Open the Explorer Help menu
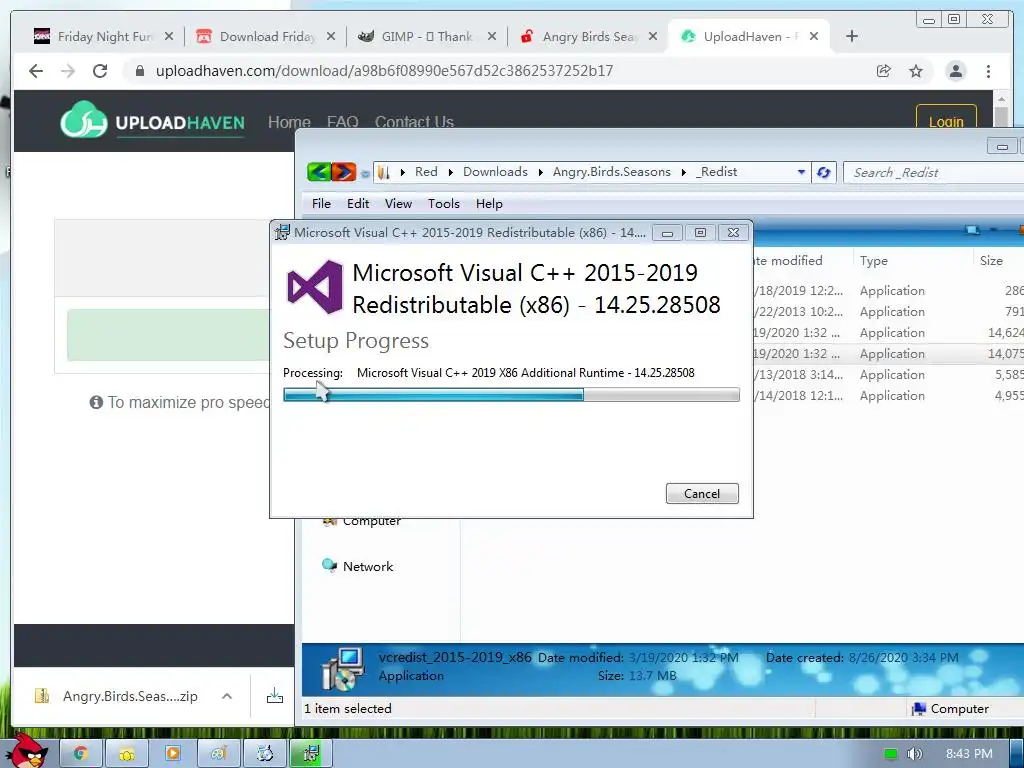The height and width of the screenshot is (768, 1024). click(x=489, y=204)
